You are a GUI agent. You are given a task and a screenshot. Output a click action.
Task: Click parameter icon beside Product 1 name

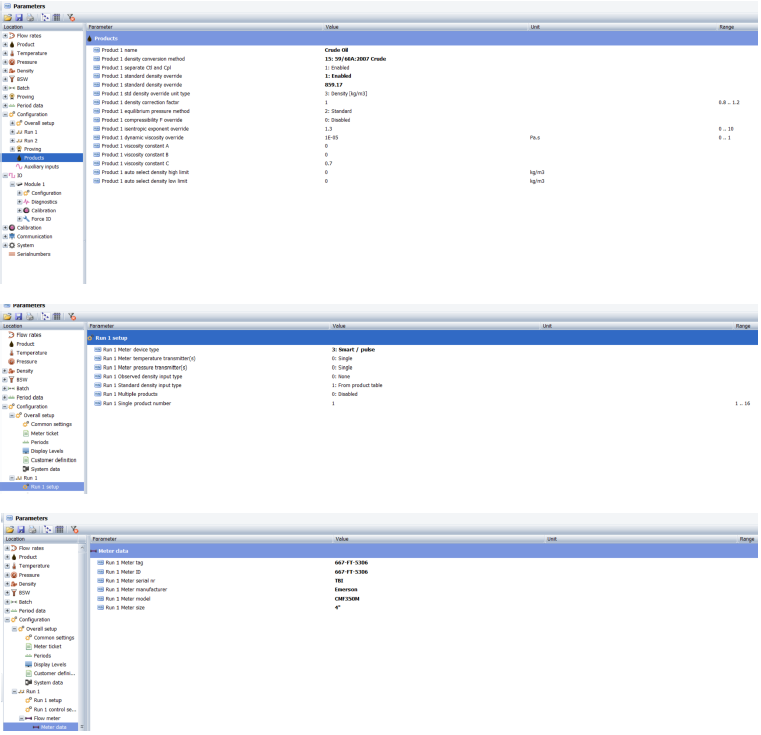[97, 50]
